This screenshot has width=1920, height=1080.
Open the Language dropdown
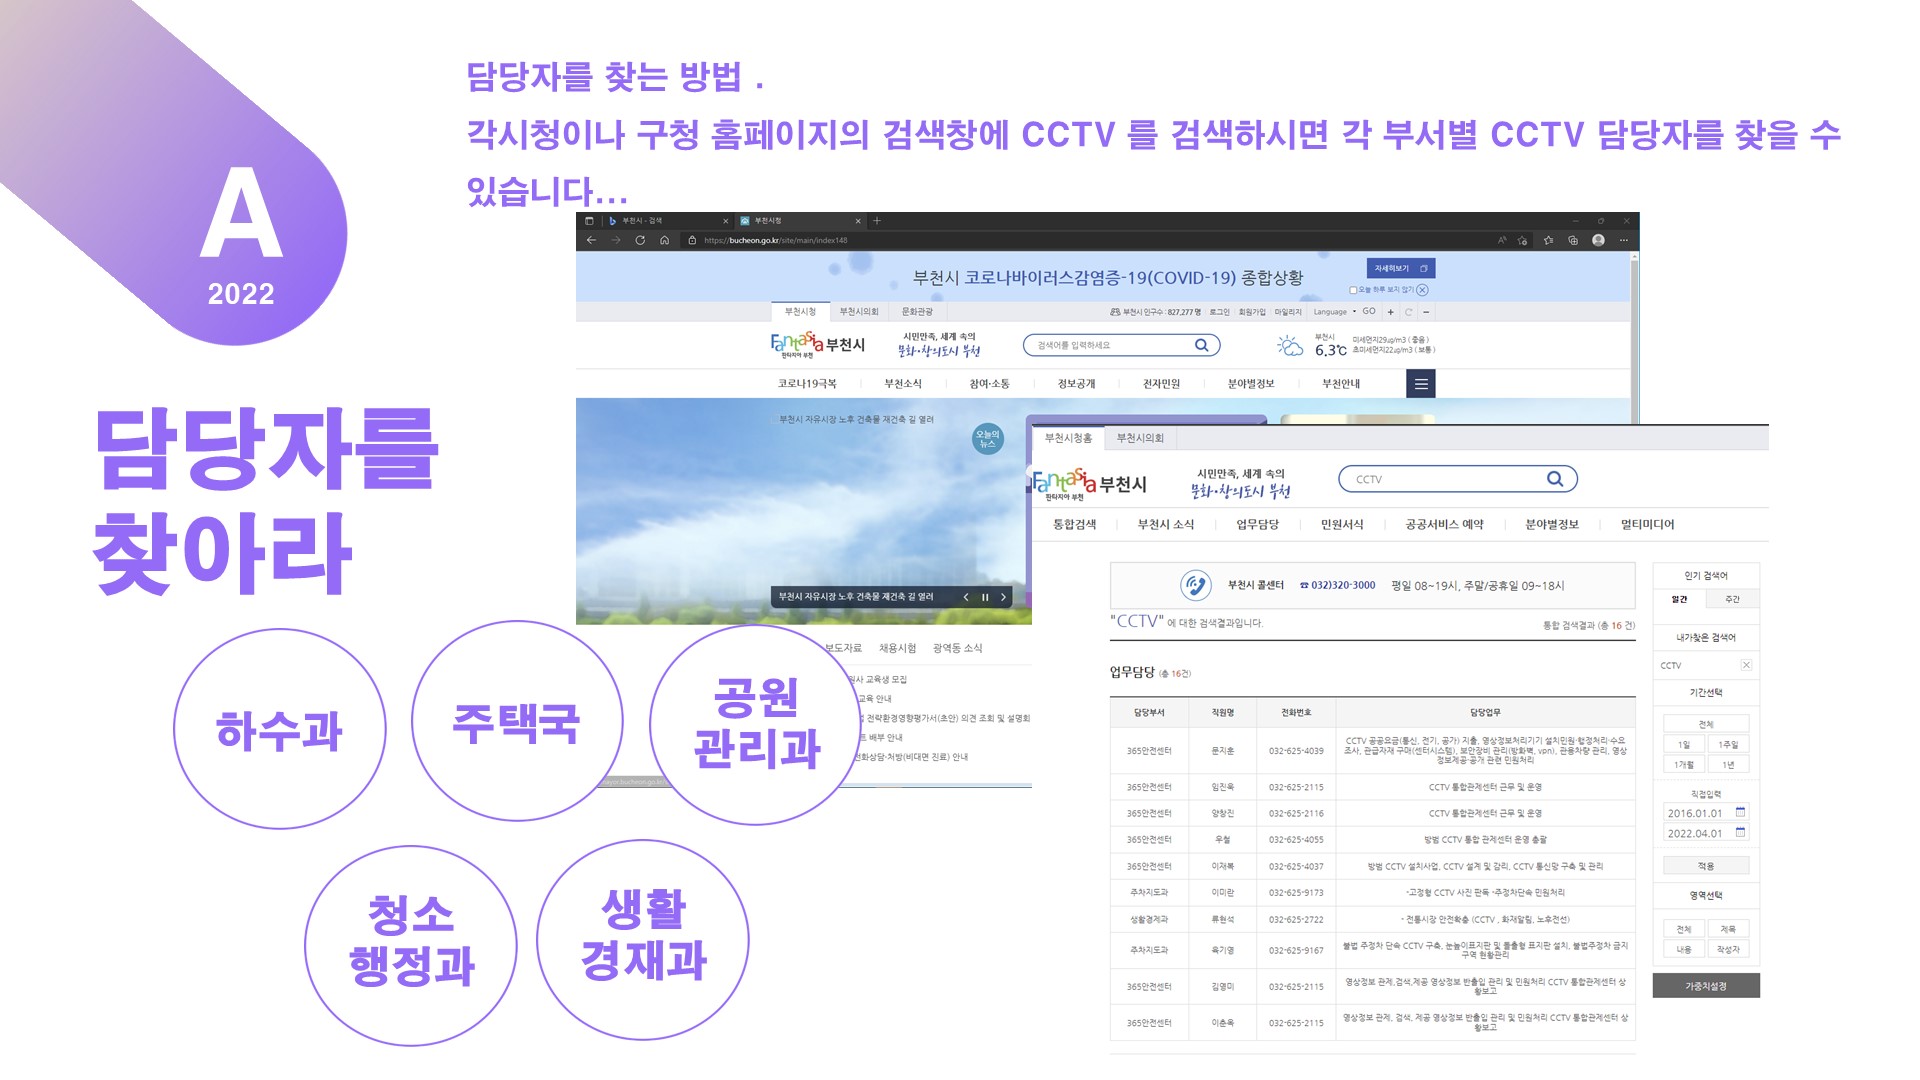pyautogui.click(x=1334, y=312)
